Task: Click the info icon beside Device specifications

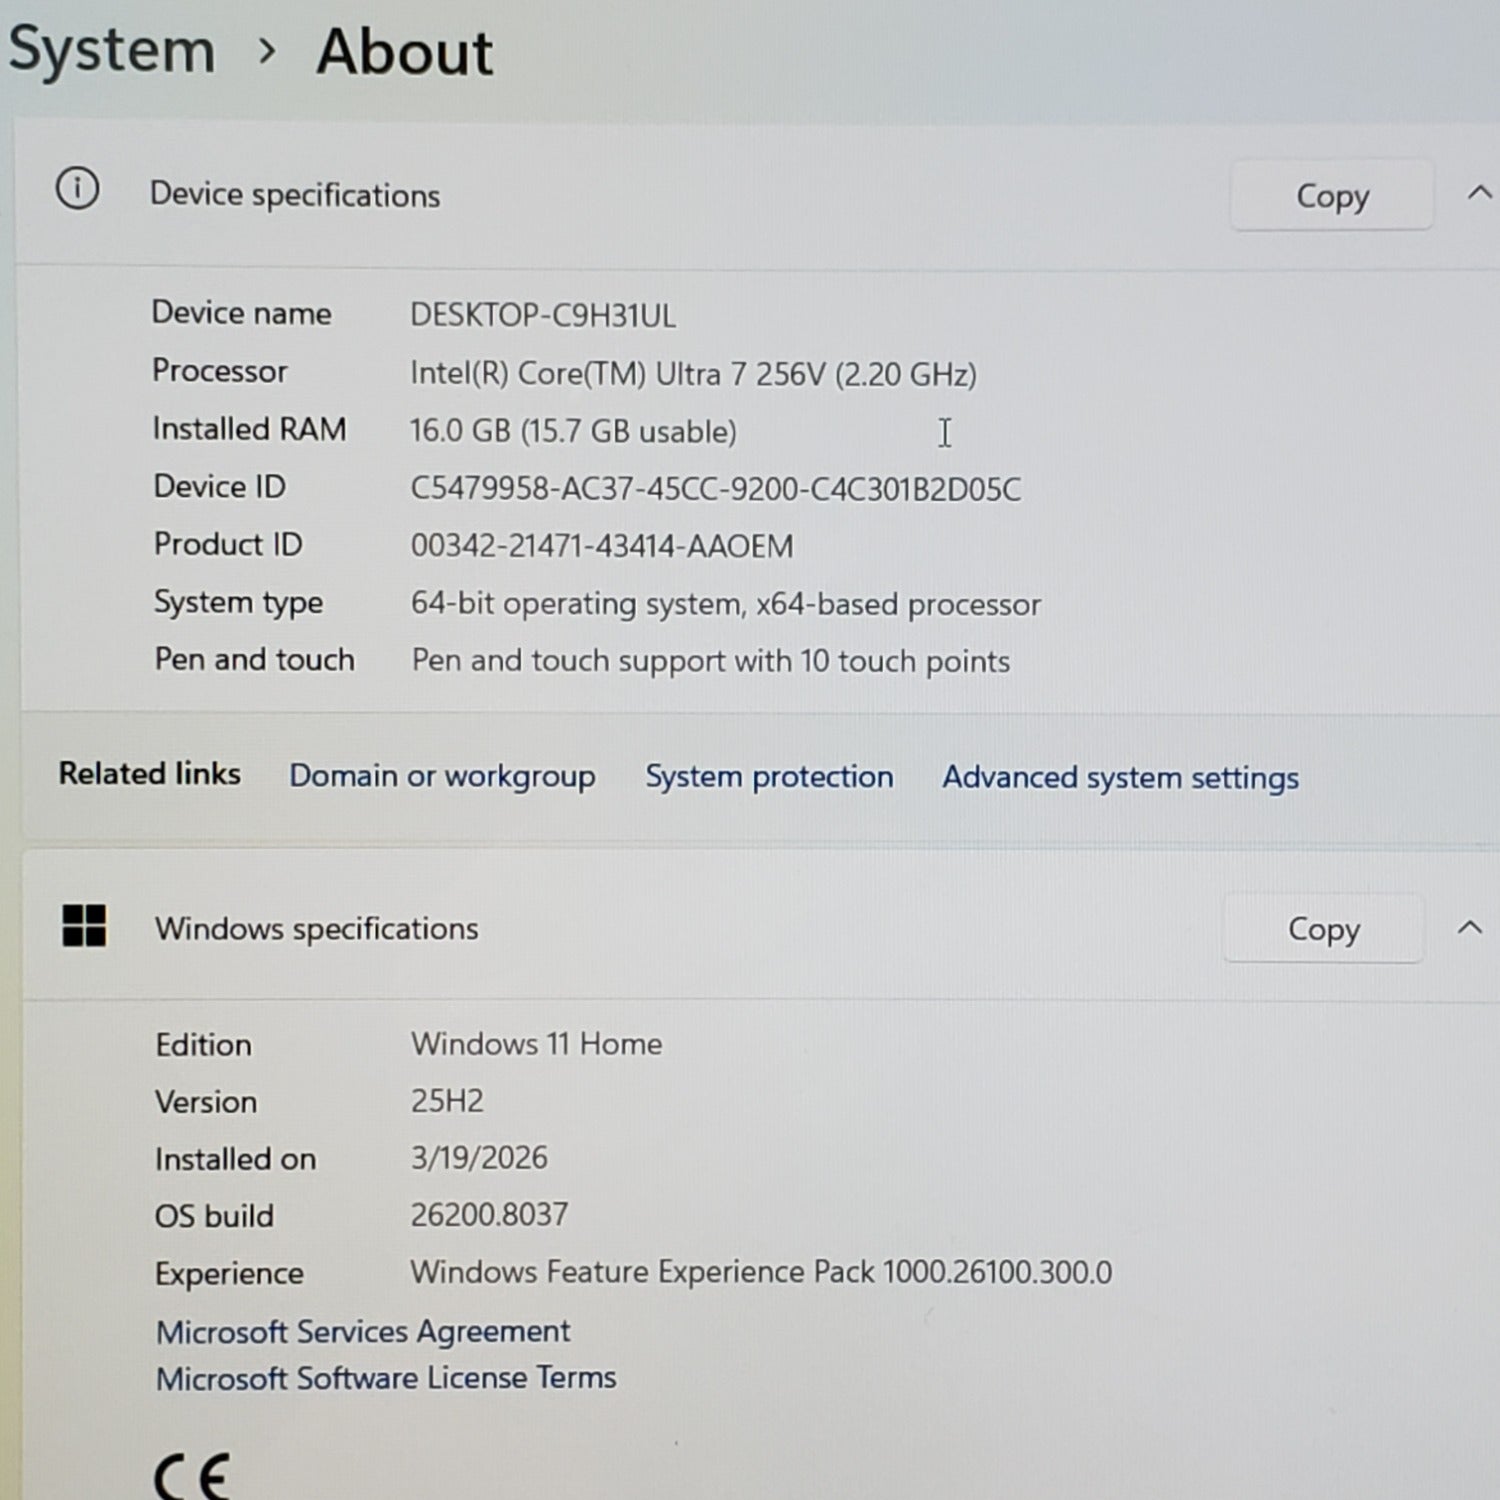Action: (77, 188)
